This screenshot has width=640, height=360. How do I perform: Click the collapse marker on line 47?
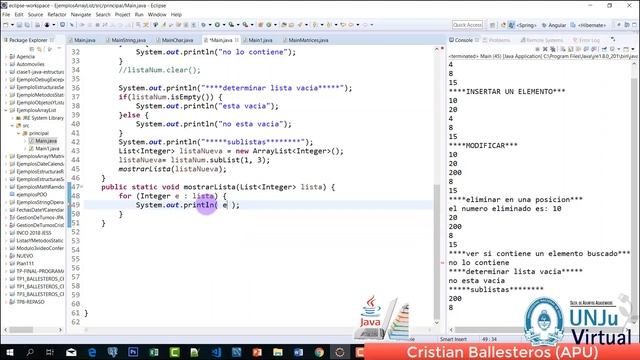click(82, 187)
